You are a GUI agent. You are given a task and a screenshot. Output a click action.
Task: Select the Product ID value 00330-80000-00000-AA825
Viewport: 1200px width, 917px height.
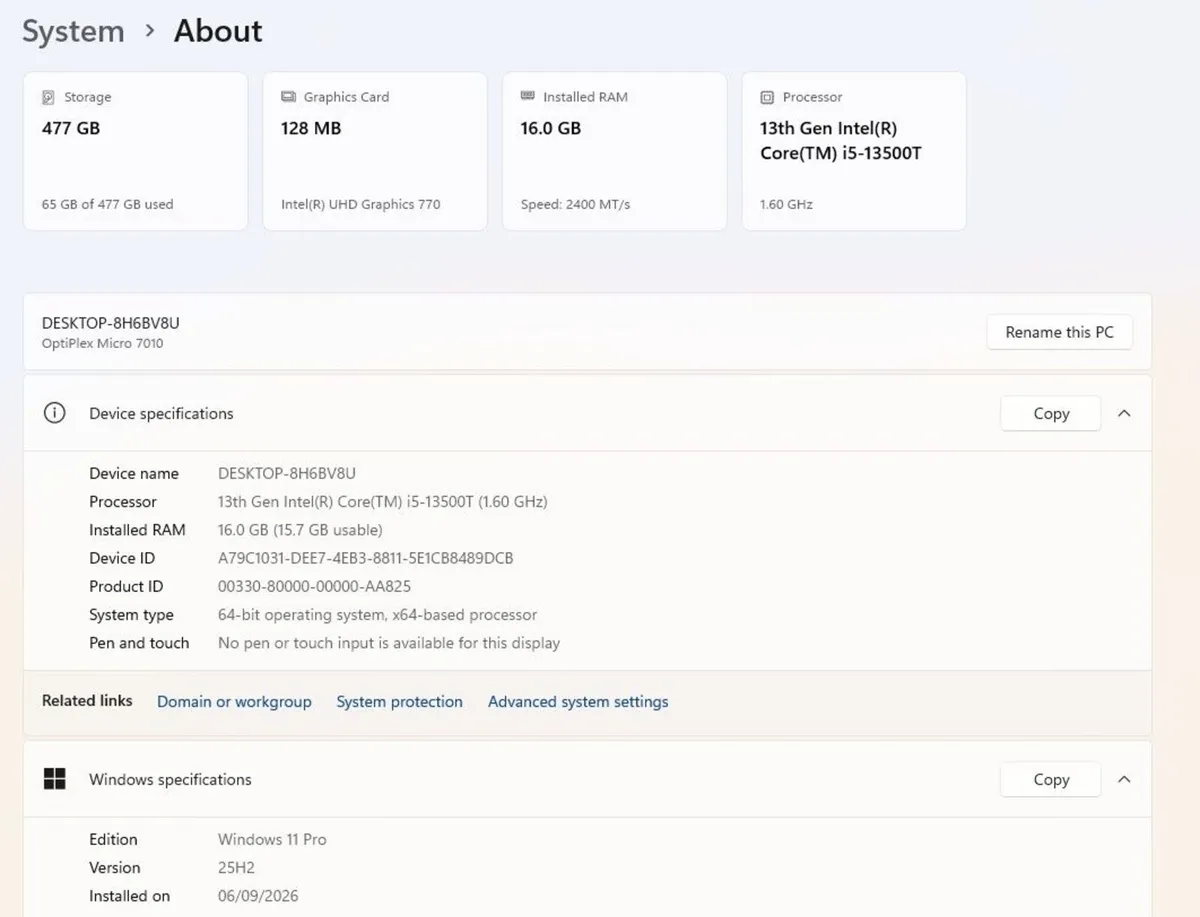click(x=314, y=586)
